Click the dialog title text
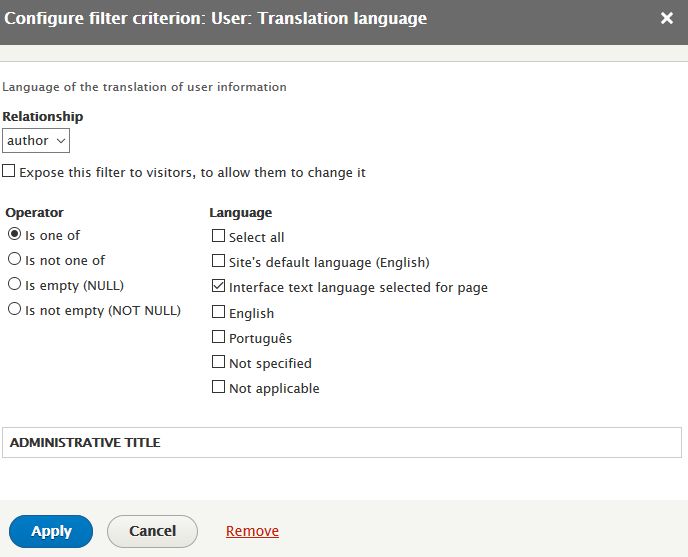The image size is (688, 557). (x=215, y=18)
